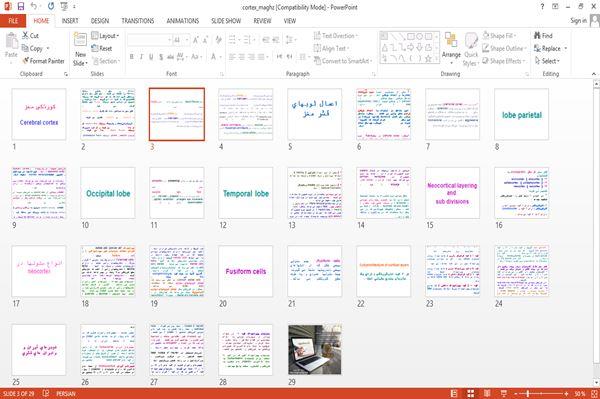Click the Find binoculars command
Screen dimensions: 600x399
(x=543, y=36)
